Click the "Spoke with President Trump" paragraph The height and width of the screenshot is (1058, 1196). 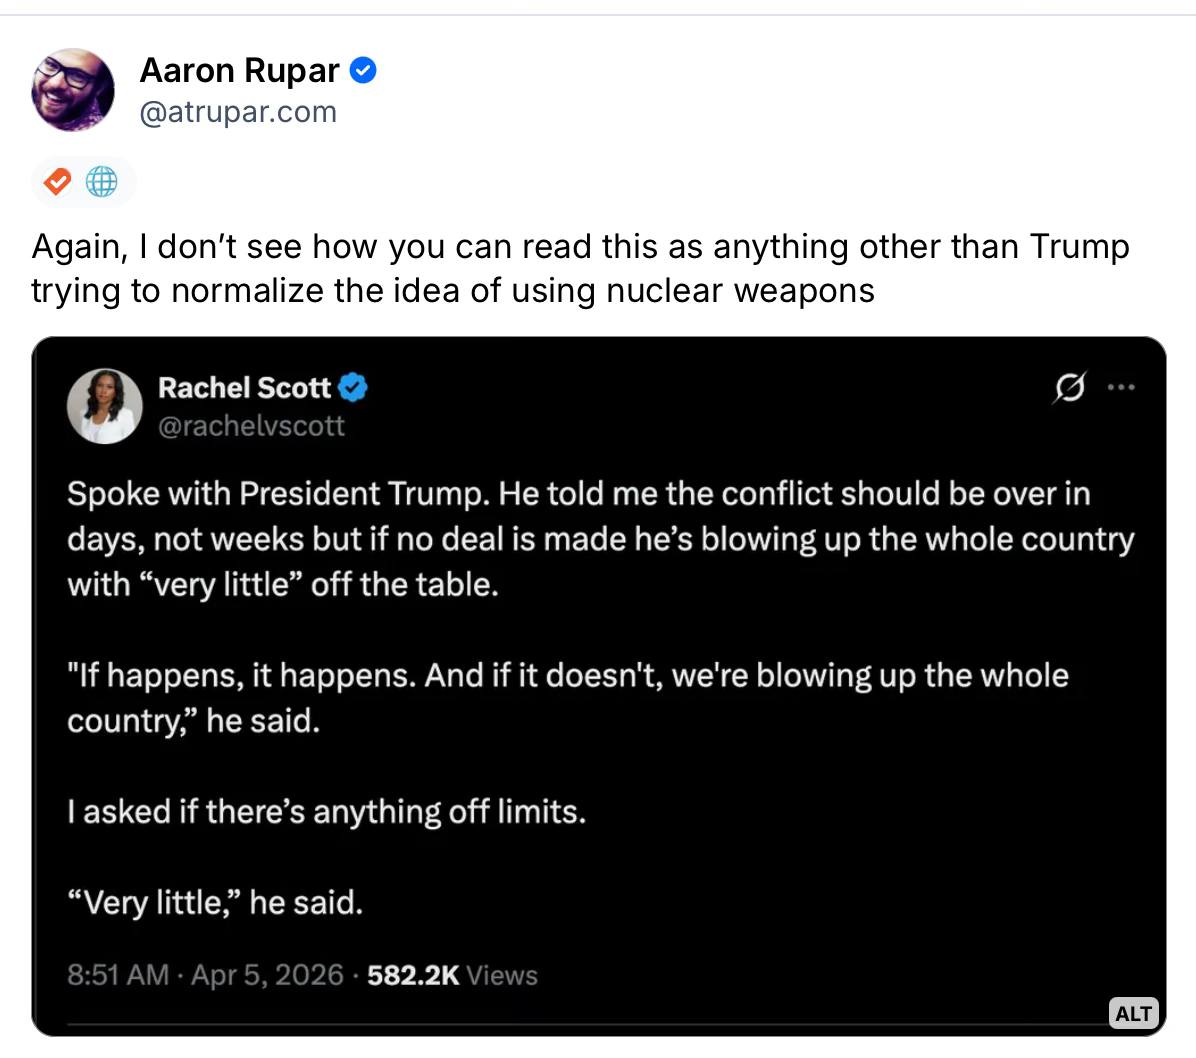600,538
